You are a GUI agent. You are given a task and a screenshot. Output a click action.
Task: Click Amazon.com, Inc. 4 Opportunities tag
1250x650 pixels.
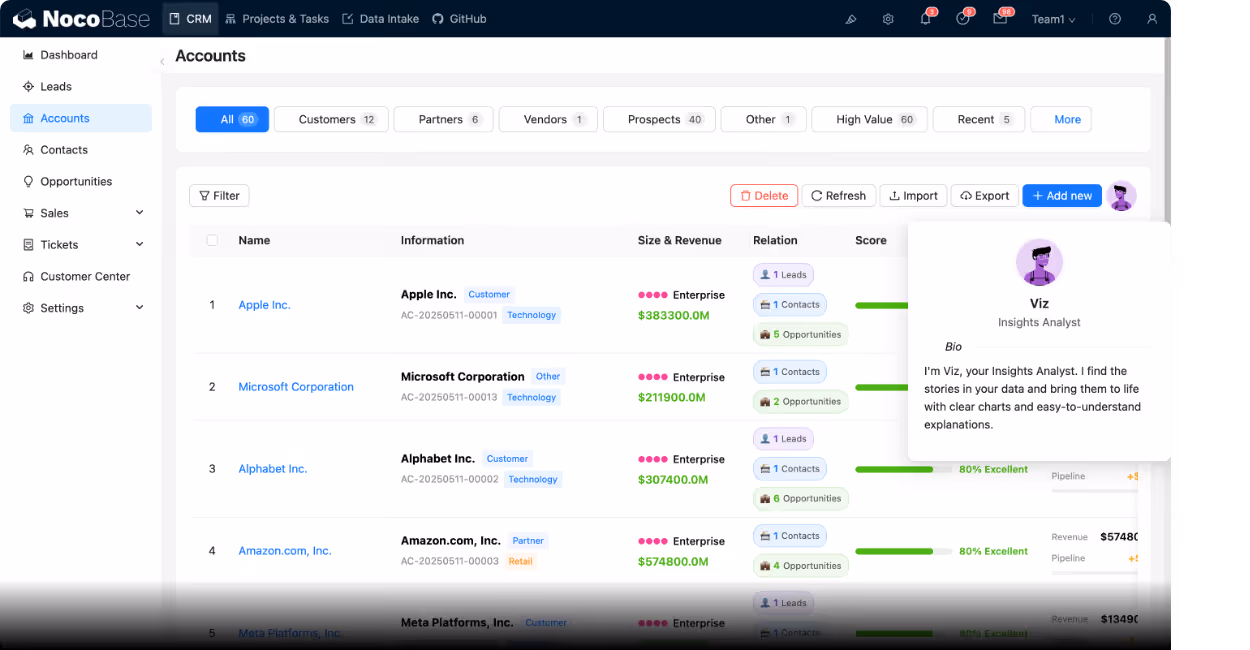coord(800,566)
